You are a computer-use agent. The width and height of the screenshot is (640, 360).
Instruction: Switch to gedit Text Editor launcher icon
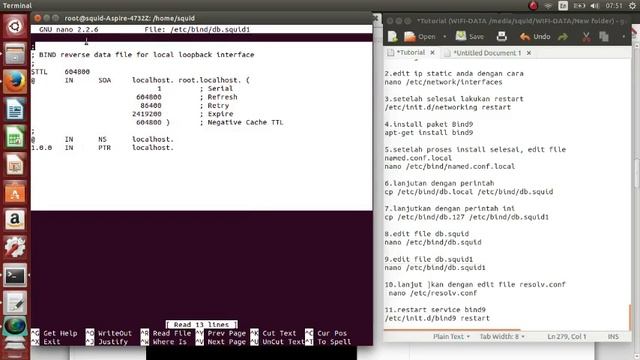[15, 303]
